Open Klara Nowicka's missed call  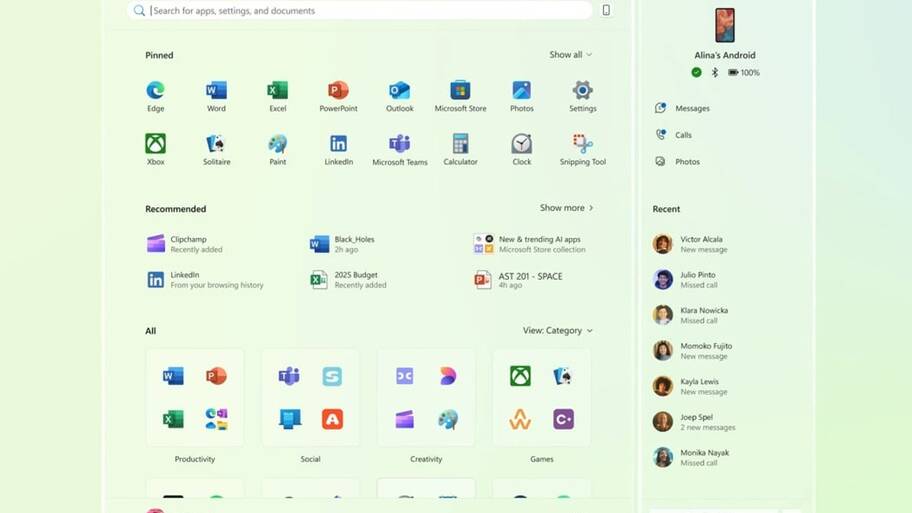pos(690,315)
